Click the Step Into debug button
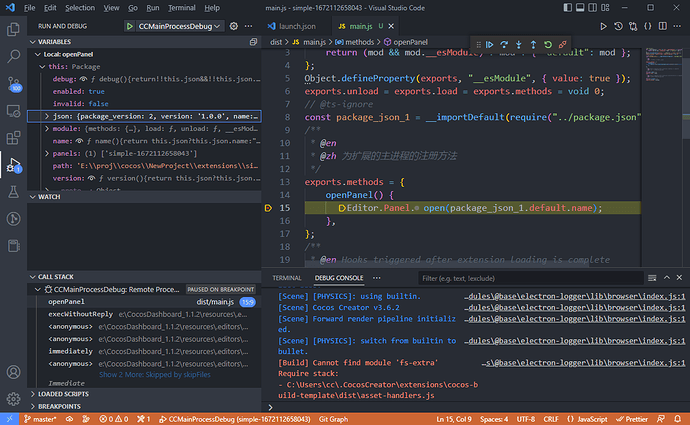This screenshot has height=425, width=690. pos(519,45)
